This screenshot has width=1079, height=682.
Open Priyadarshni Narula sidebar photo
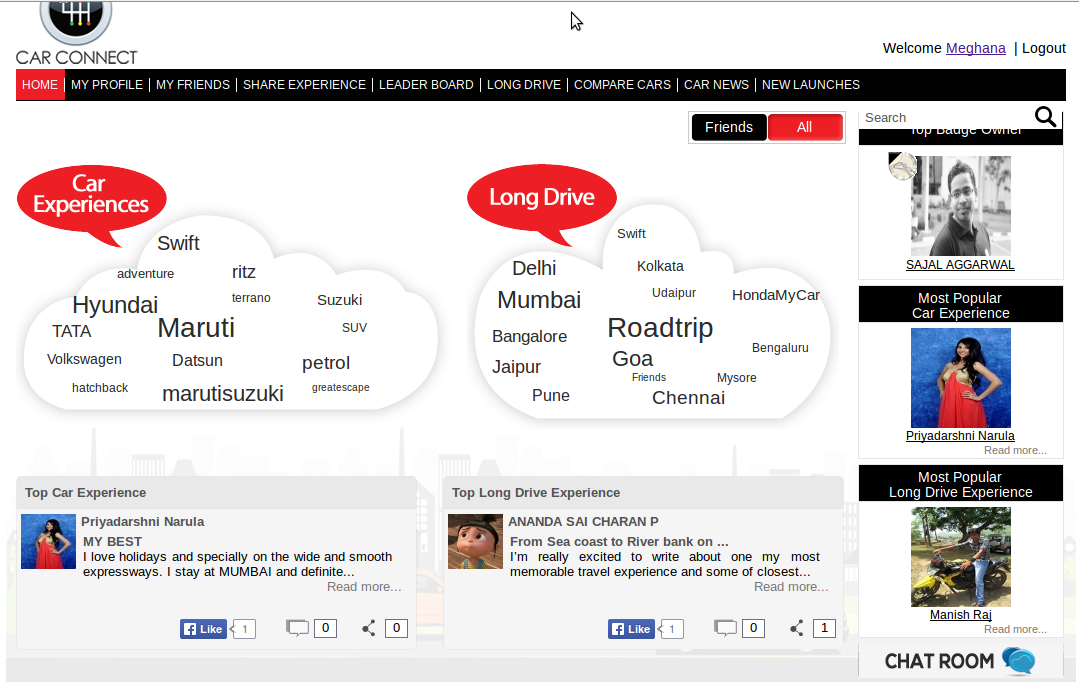[961, 378]
